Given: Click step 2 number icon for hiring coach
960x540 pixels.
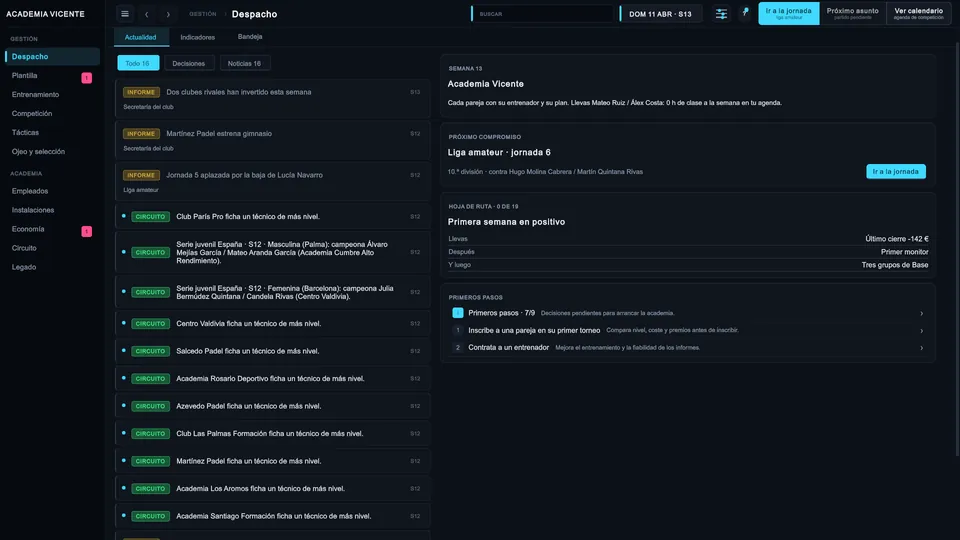Looking at the screenshot, I should click(457, 347).
